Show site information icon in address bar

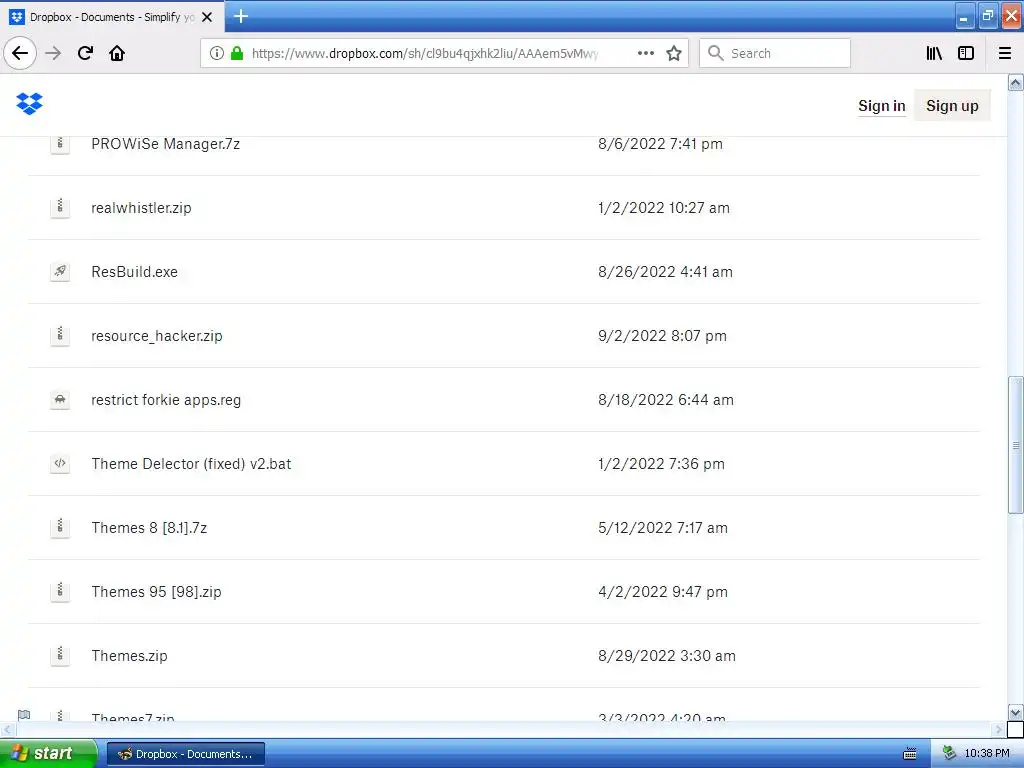[217, 53]
